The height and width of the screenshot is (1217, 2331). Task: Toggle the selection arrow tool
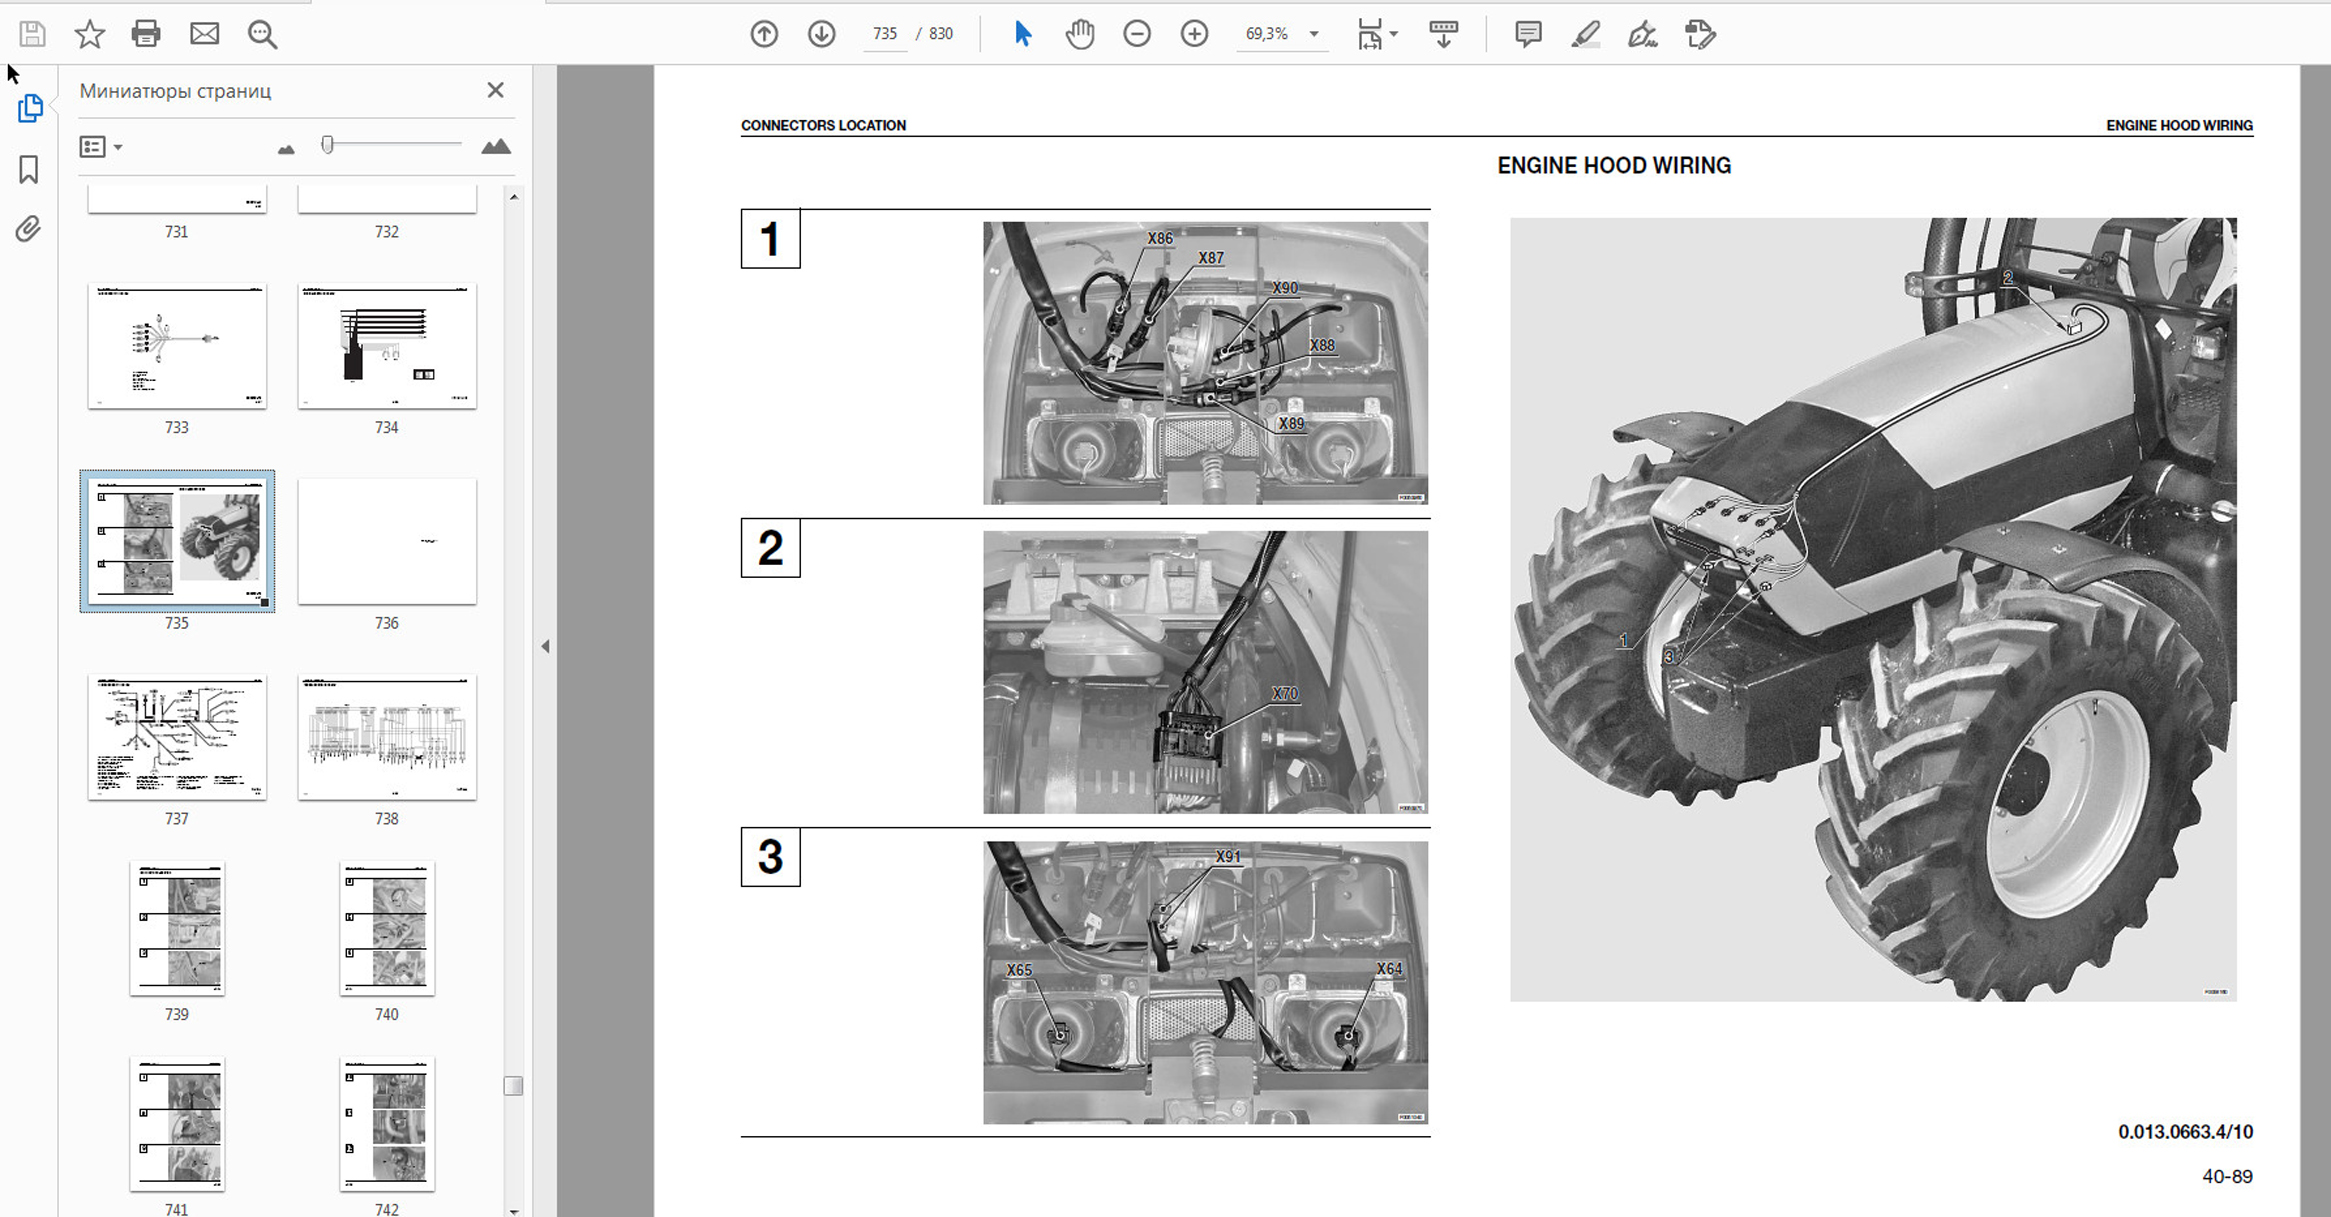point(1022,34)
